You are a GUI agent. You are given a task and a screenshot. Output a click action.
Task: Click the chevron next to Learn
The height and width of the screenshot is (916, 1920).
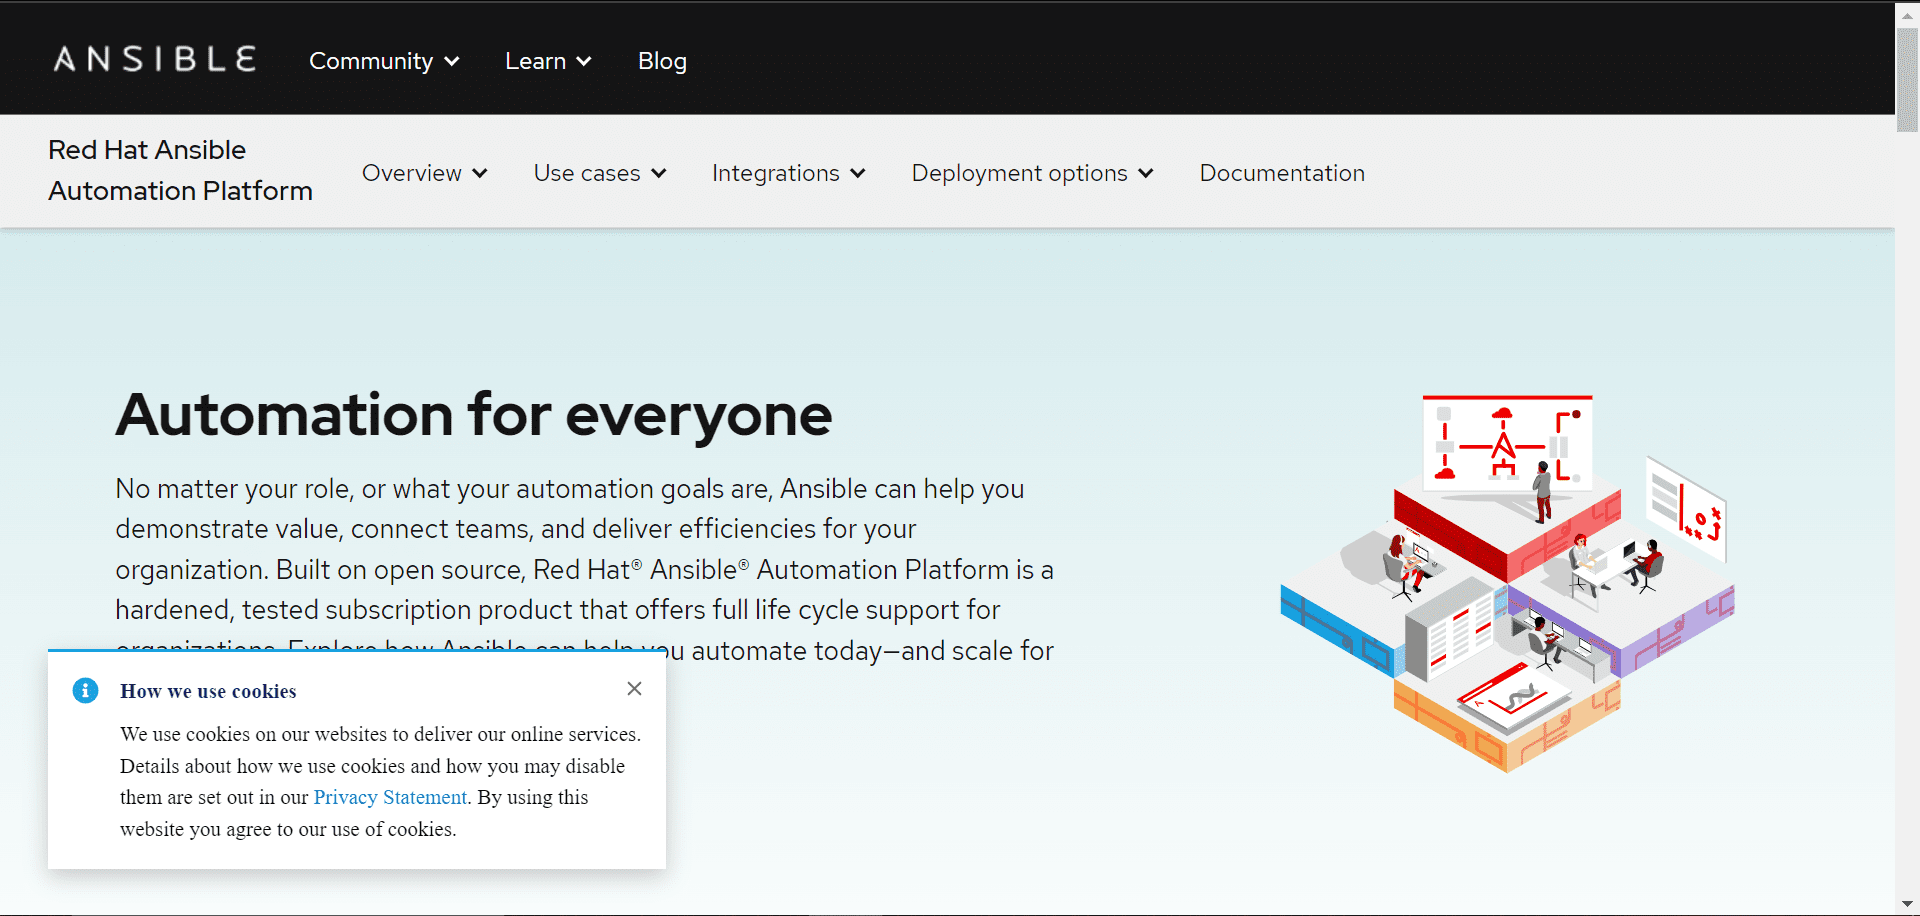pyautogui.click(x=584, y=61)
